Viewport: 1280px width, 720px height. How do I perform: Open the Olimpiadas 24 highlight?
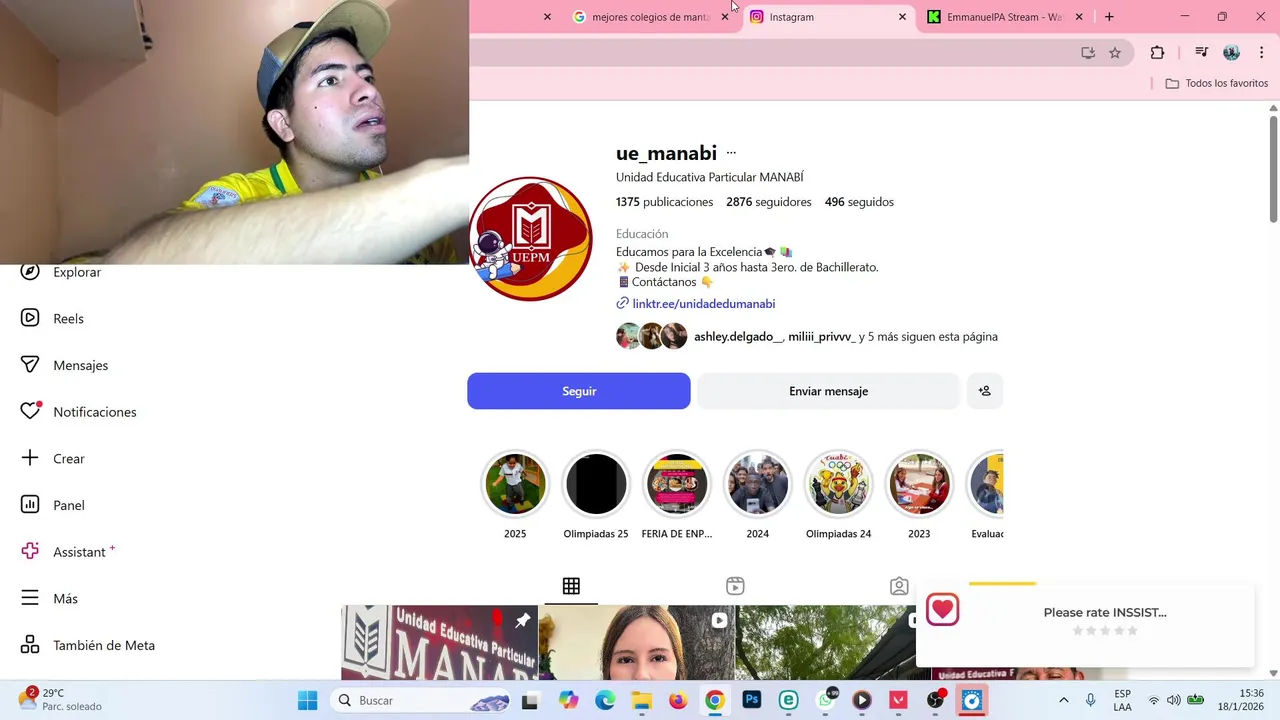click(x=839, y=484)
